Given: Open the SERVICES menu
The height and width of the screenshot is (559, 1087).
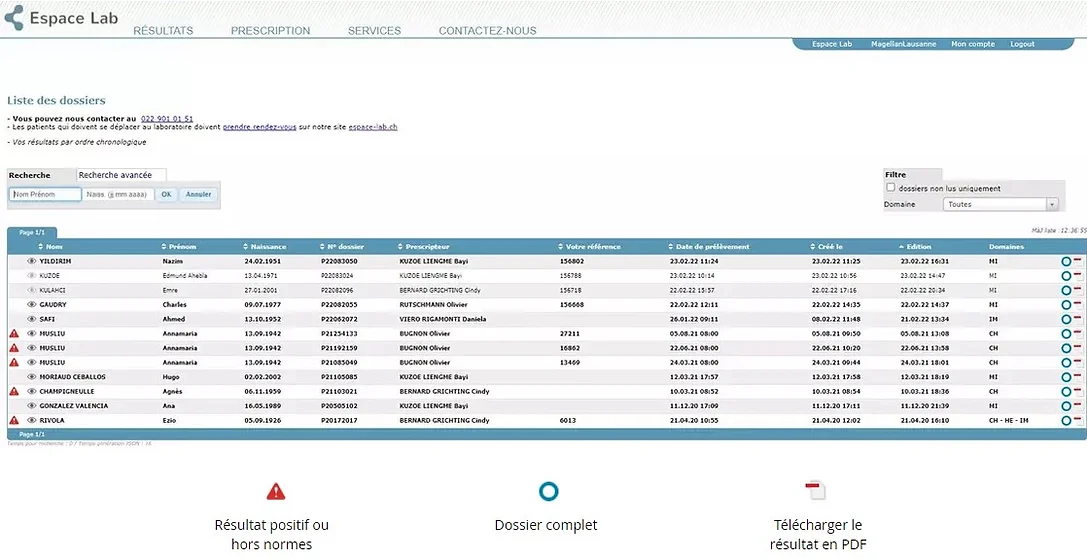Looking at the screenshot, I should tap(374, 31).
